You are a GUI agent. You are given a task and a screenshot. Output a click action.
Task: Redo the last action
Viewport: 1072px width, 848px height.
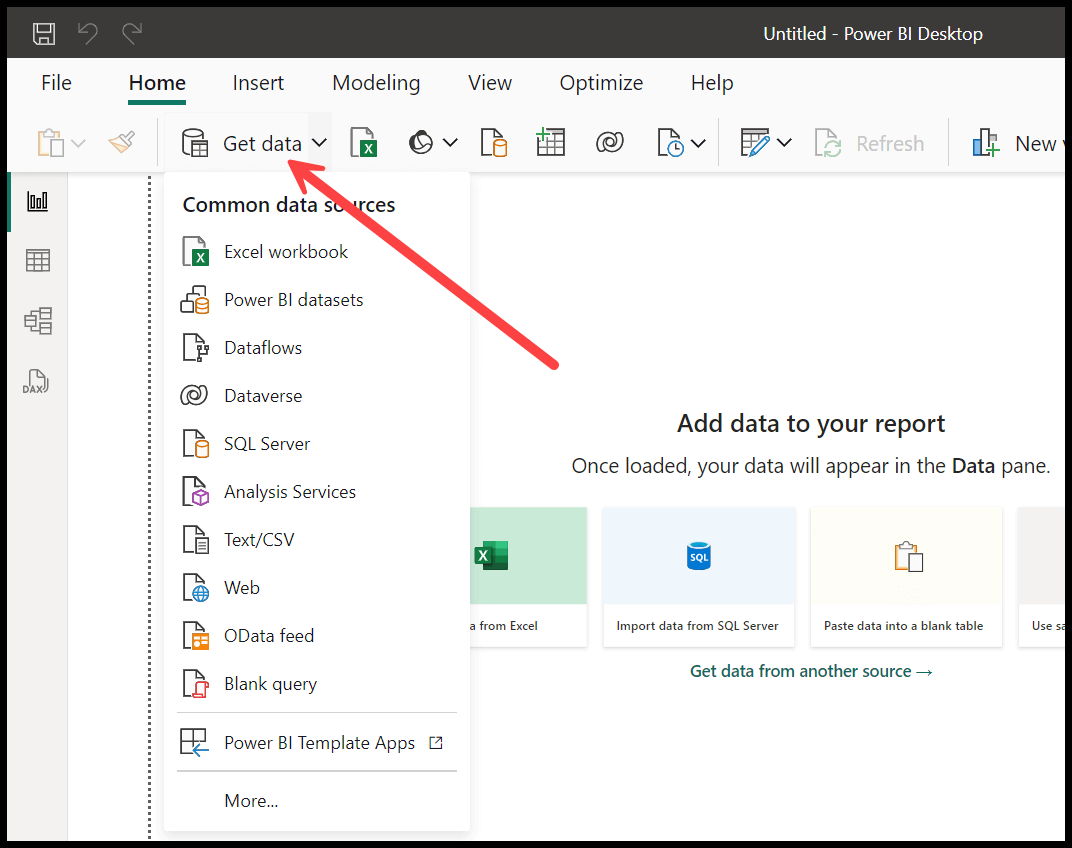pos(132,33)
